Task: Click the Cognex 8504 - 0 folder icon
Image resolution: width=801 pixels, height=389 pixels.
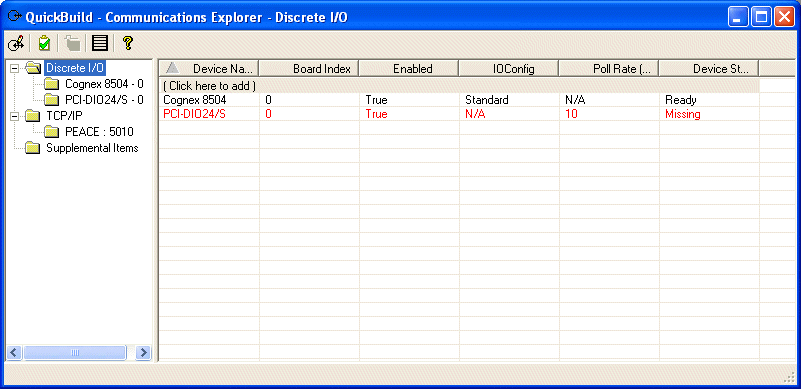Action: point(51,84)
